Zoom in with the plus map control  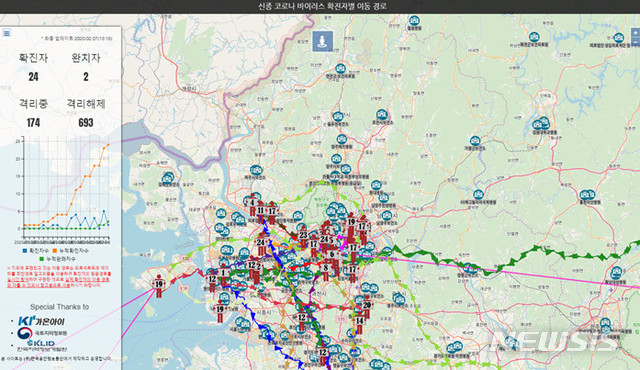636,33
